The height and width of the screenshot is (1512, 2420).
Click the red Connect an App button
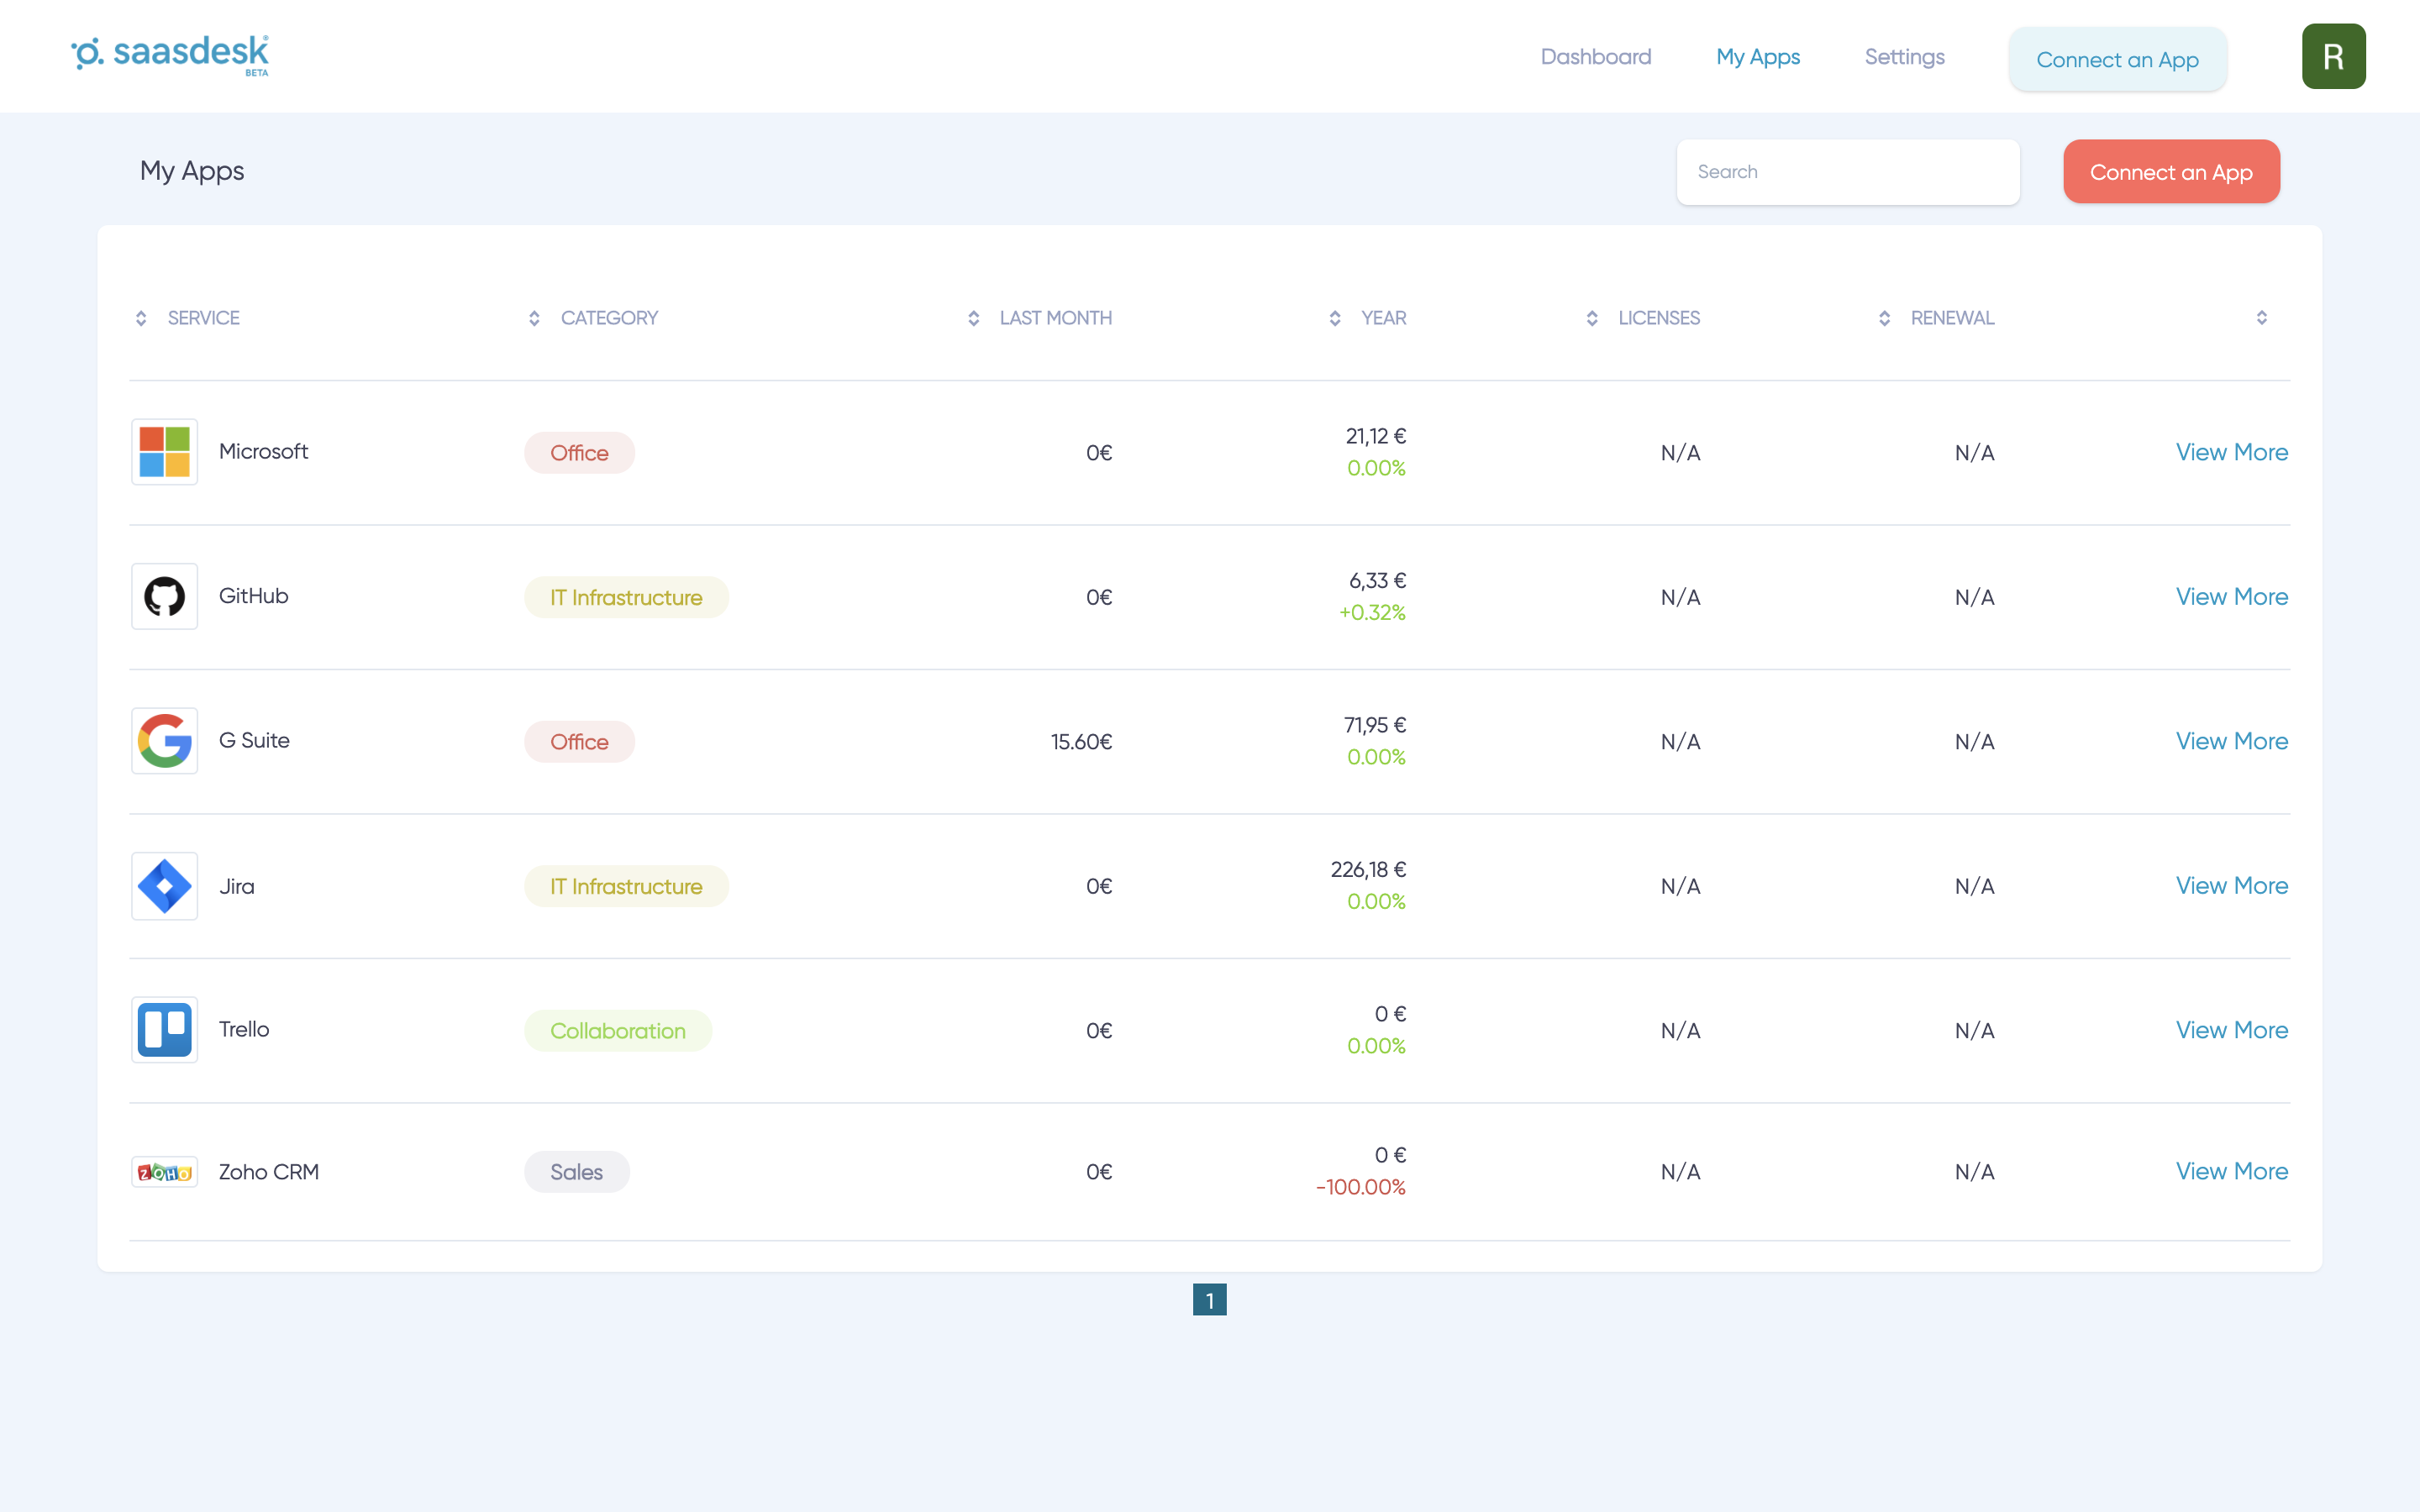[2171, 172]
